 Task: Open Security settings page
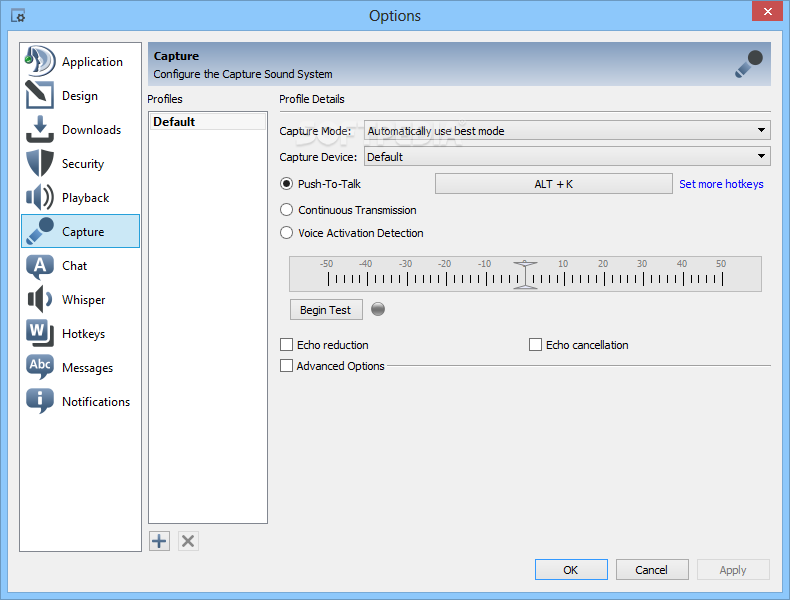coord(83,164)
